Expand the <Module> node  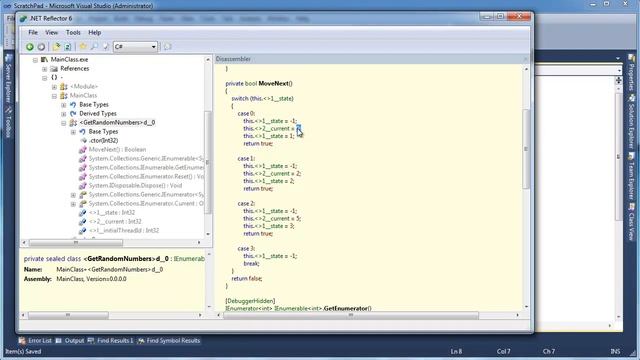point(54,87)
